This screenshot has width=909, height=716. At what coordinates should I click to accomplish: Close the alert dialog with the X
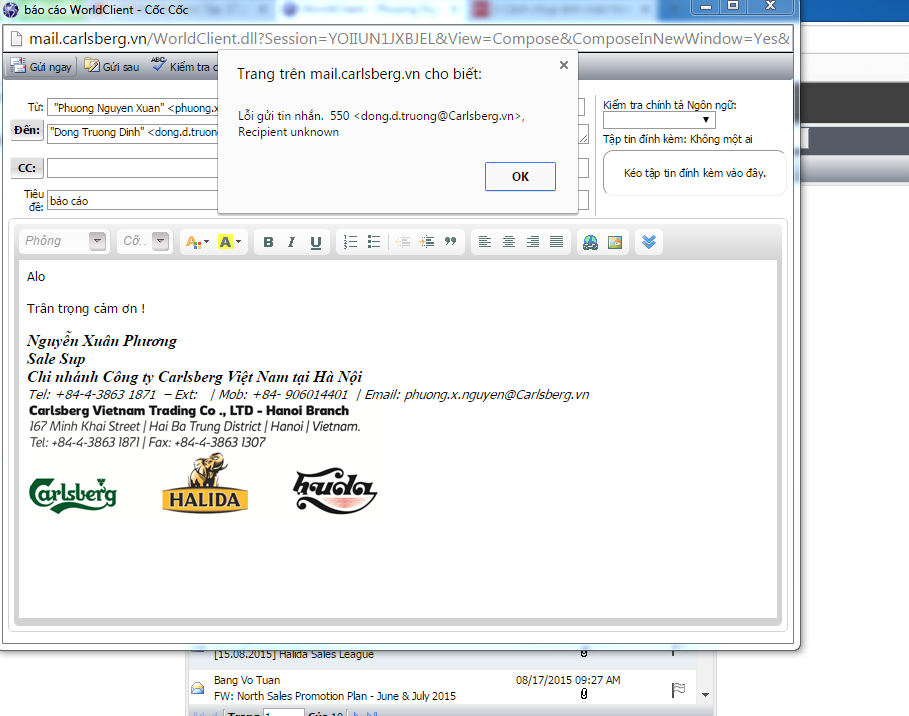[x=563, y=65]
